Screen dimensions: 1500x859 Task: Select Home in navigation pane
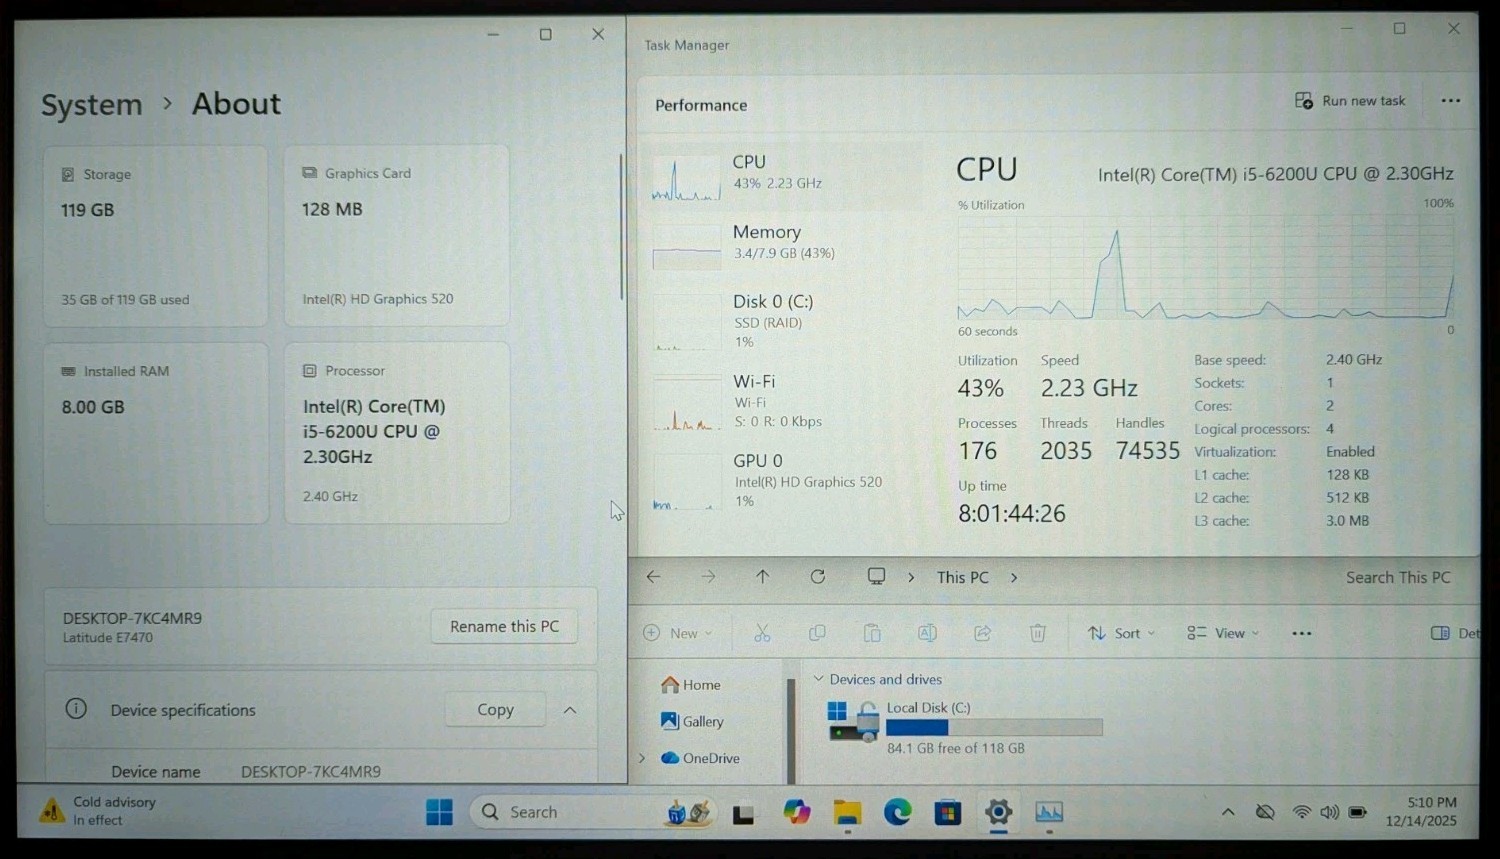pos(691,685)
